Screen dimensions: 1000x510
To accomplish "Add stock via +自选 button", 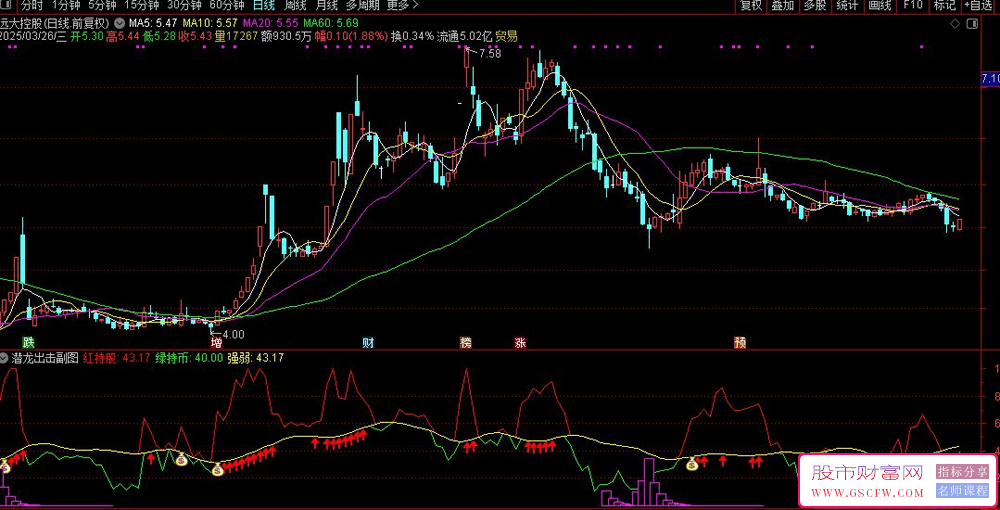I will 980,6.
